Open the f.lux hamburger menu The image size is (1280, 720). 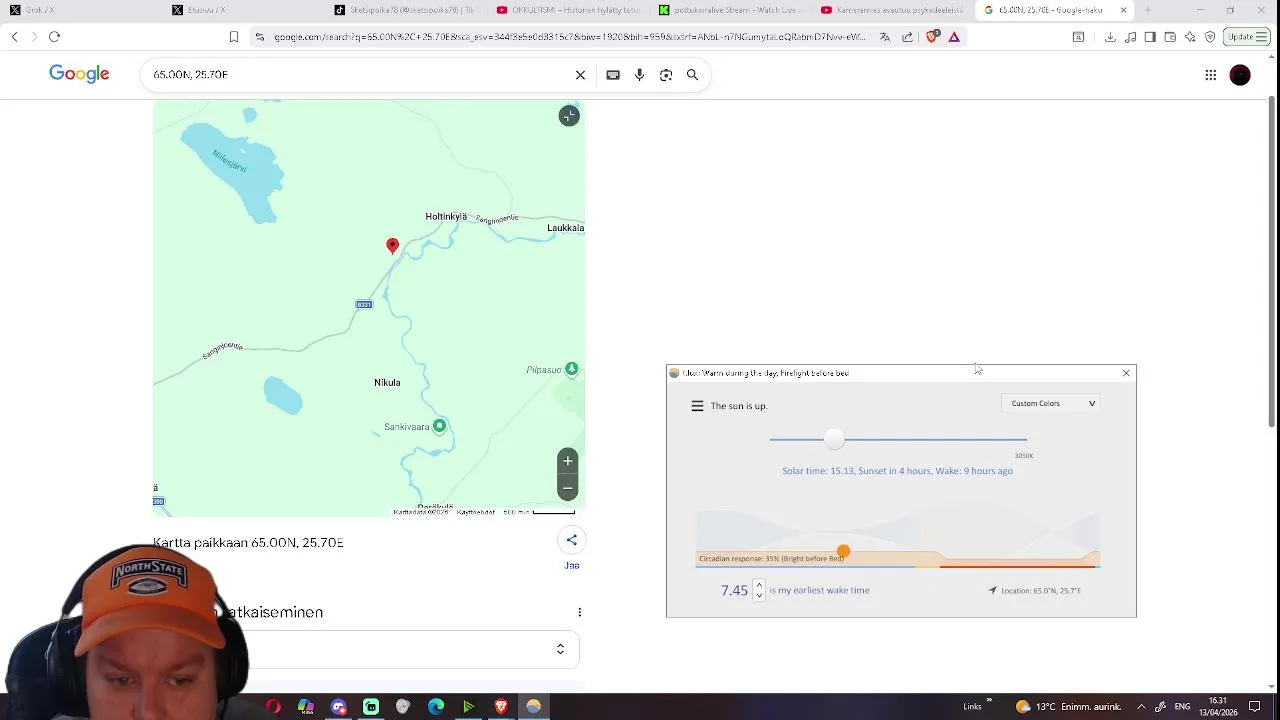(697, 406)
